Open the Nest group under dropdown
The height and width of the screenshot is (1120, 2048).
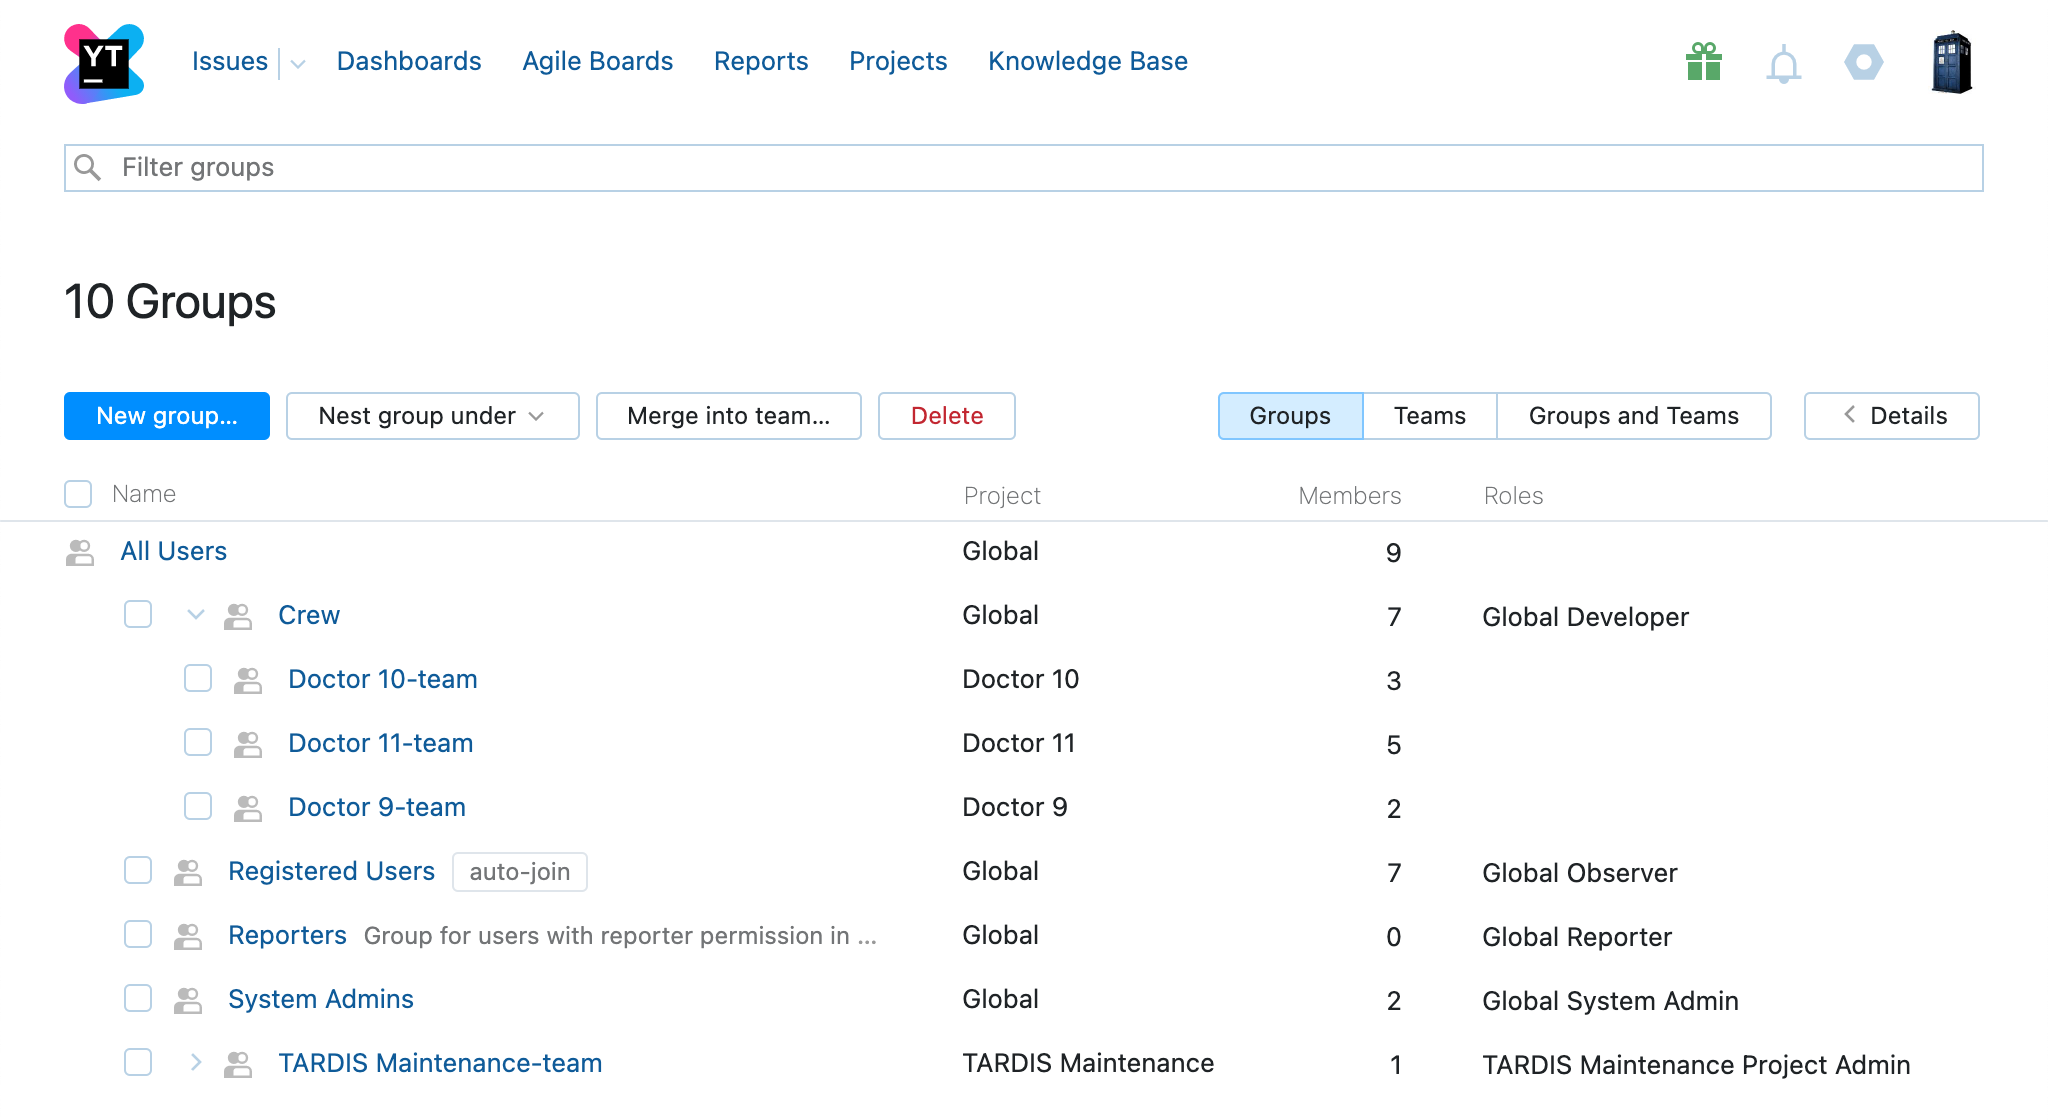coord(432,416)
